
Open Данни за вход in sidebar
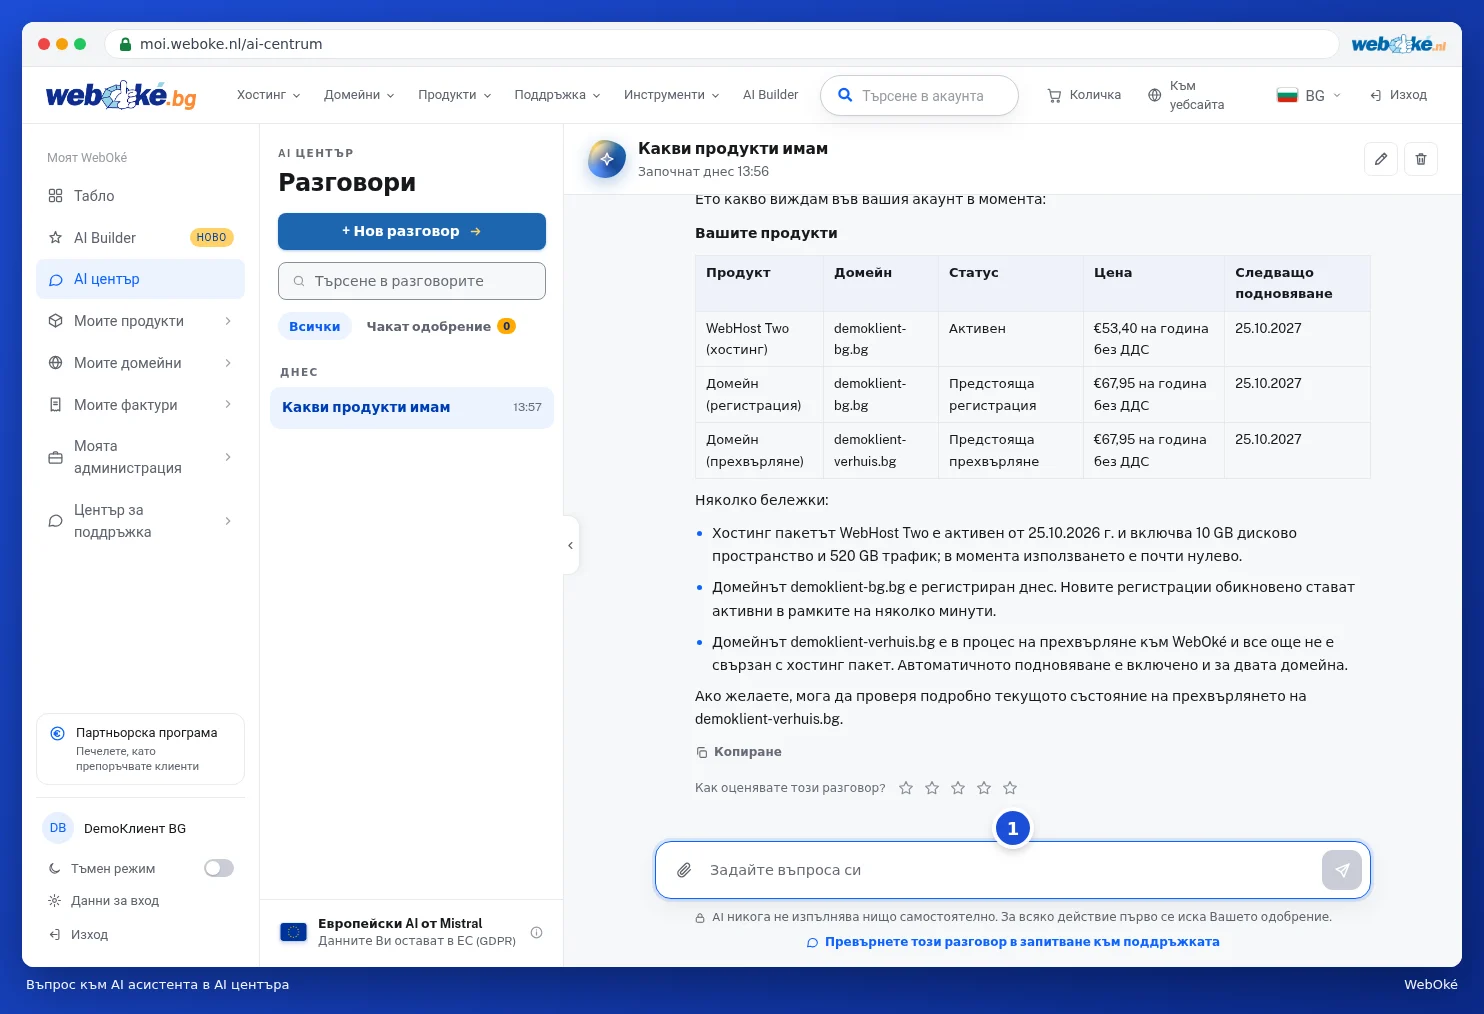point(104,901)
